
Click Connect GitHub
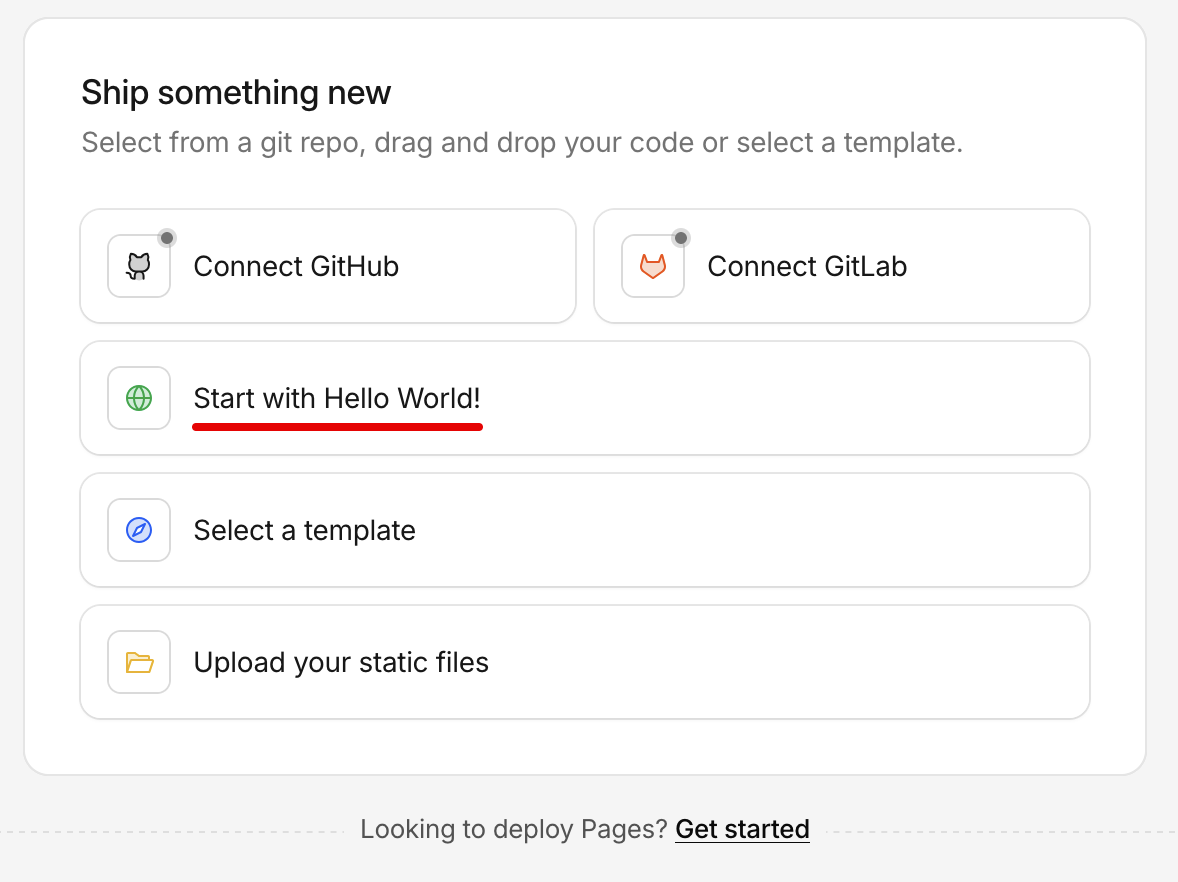296,266
